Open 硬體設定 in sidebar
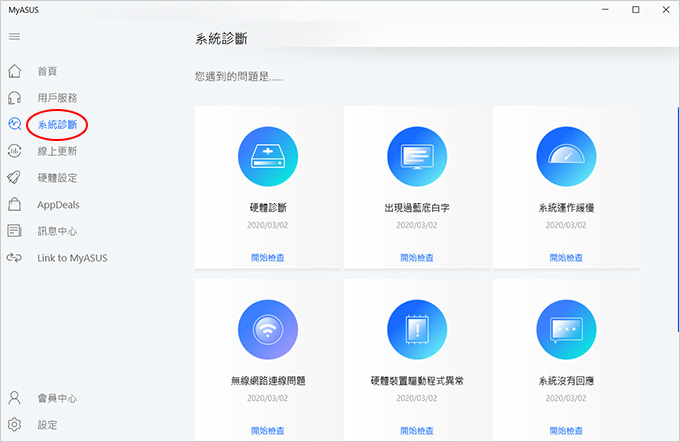The height and width of the screenshot is (442, 680). point(57,178)
